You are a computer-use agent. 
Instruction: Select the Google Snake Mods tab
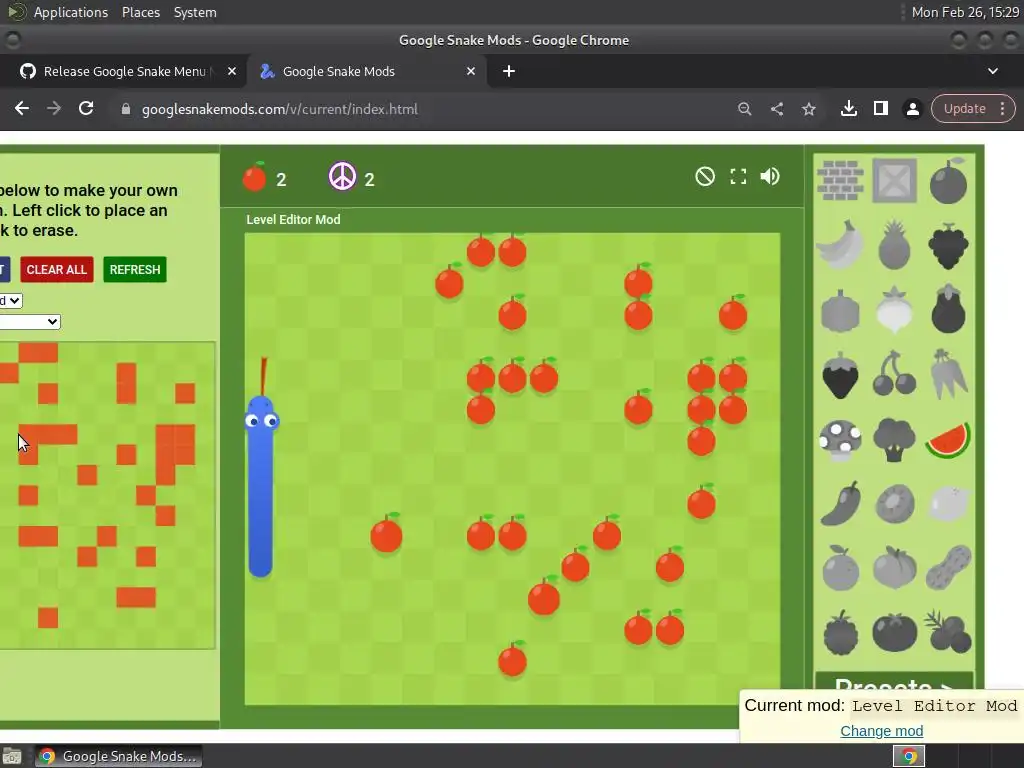tap(367, 71)
